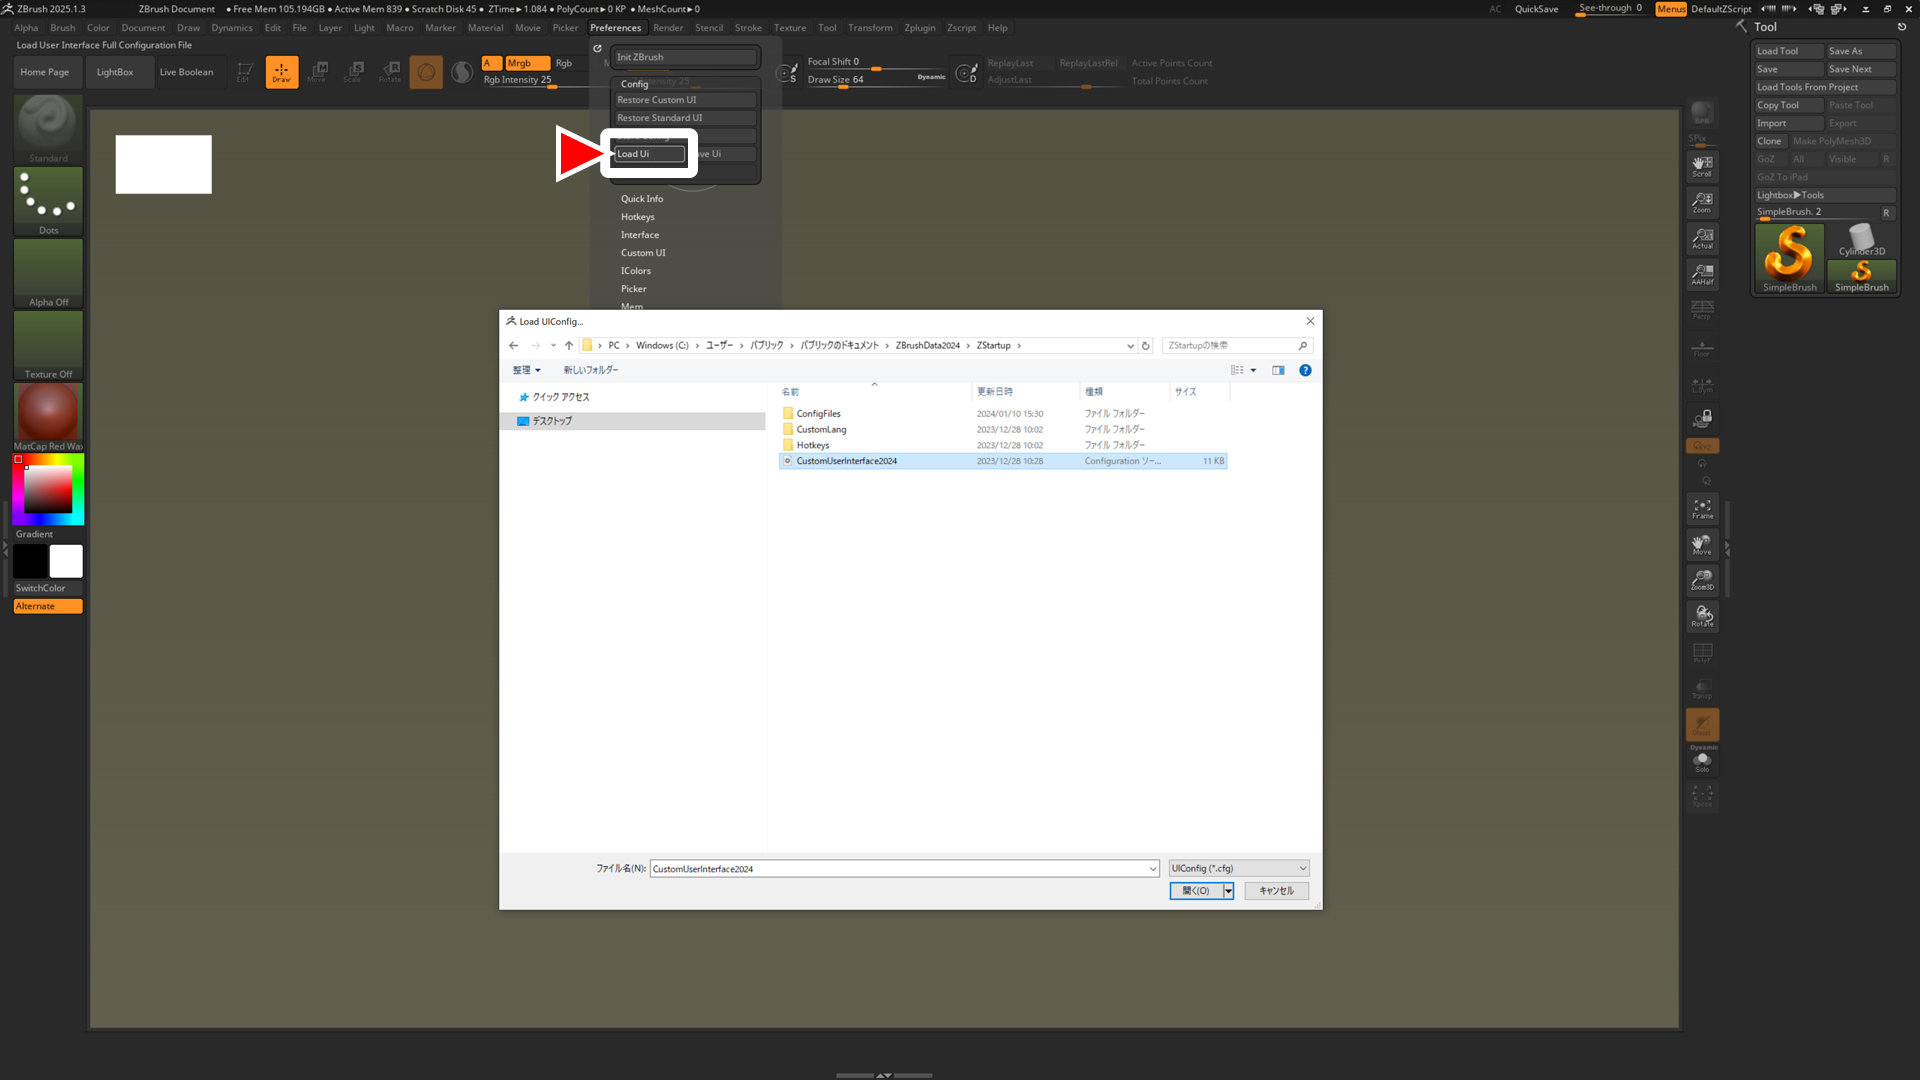Click the Rotate icon in right shelf
This screenshot has height=1080, width=1920.
pyautogui.click(x=1702, y=616)
